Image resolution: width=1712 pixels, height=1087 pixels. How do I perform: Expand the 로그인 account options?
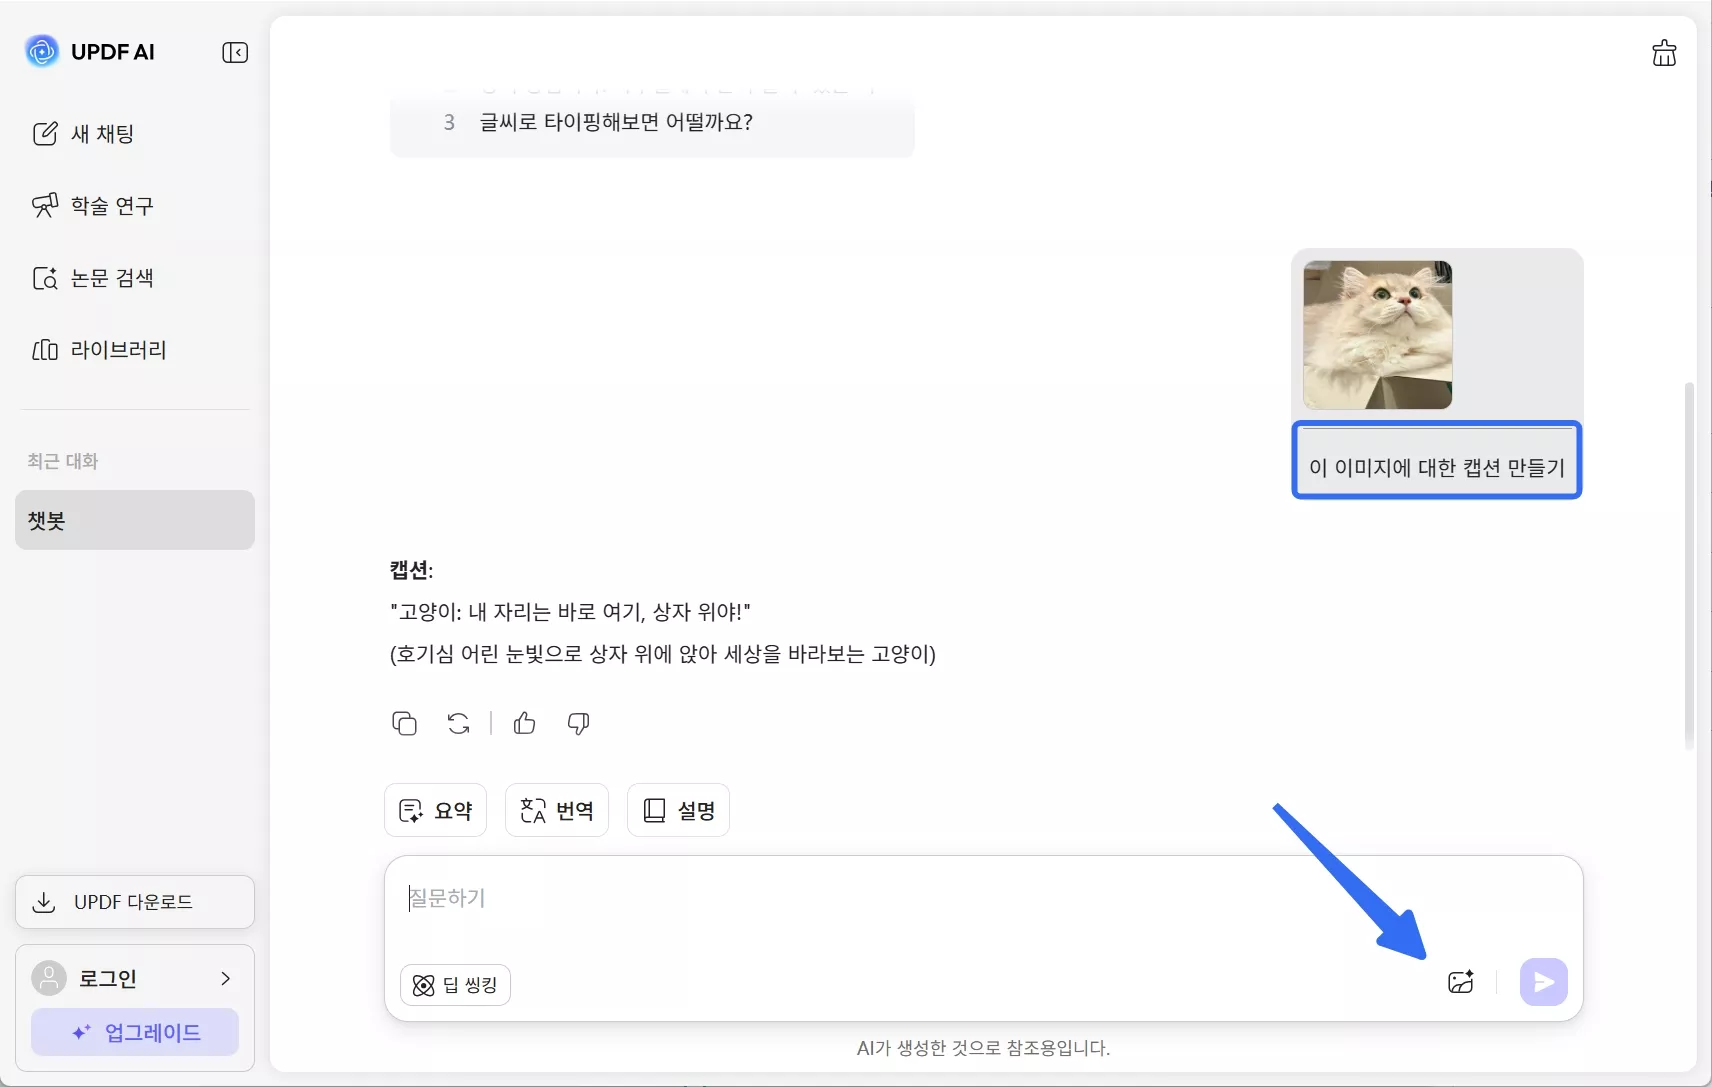(x=134, y=977)
